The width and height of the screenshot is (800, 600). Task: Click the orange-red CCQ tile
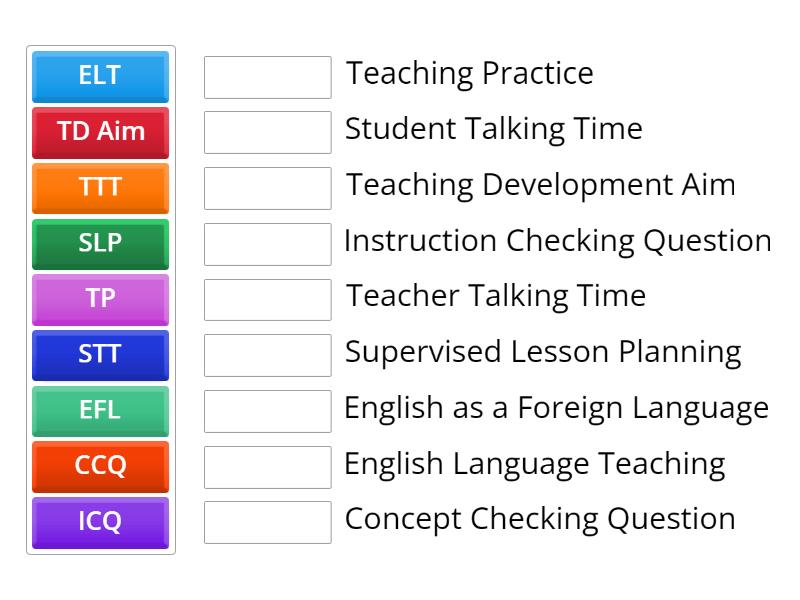[x=100, y=467]
